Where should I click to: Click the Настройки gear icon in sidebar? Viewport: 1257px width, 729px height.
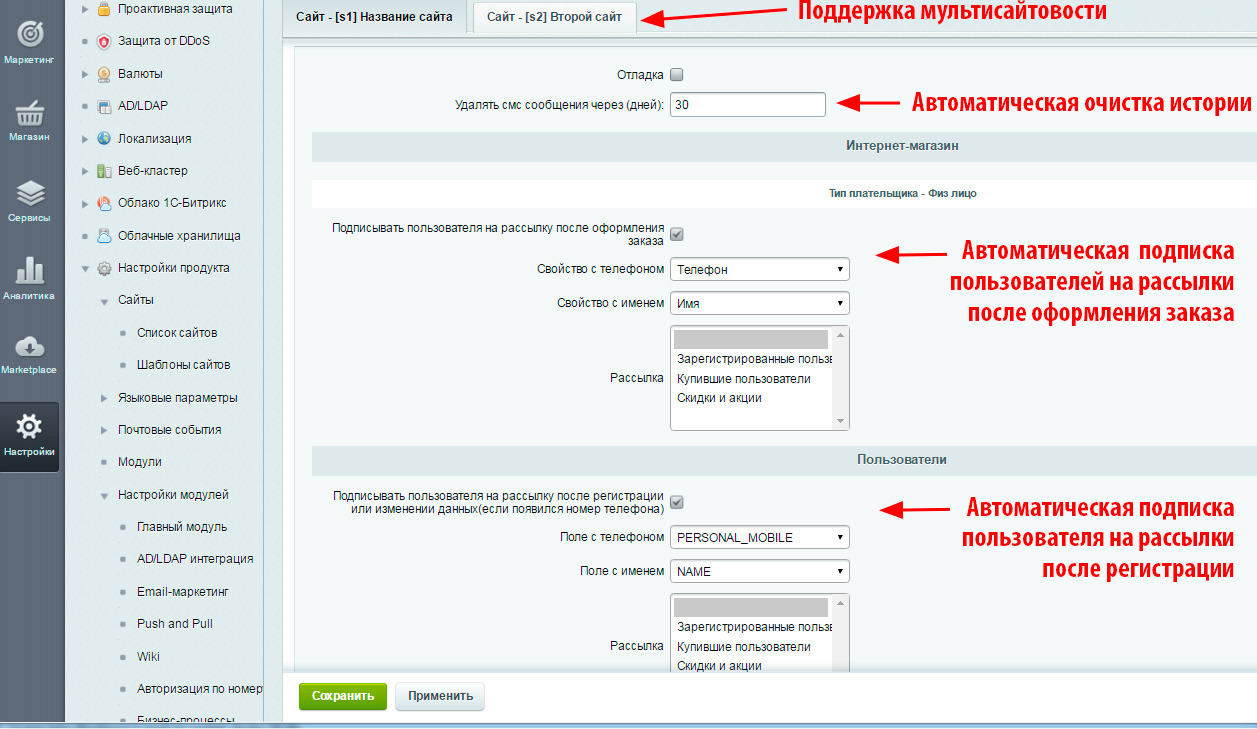pyautogui.click(x=30, y=429)
